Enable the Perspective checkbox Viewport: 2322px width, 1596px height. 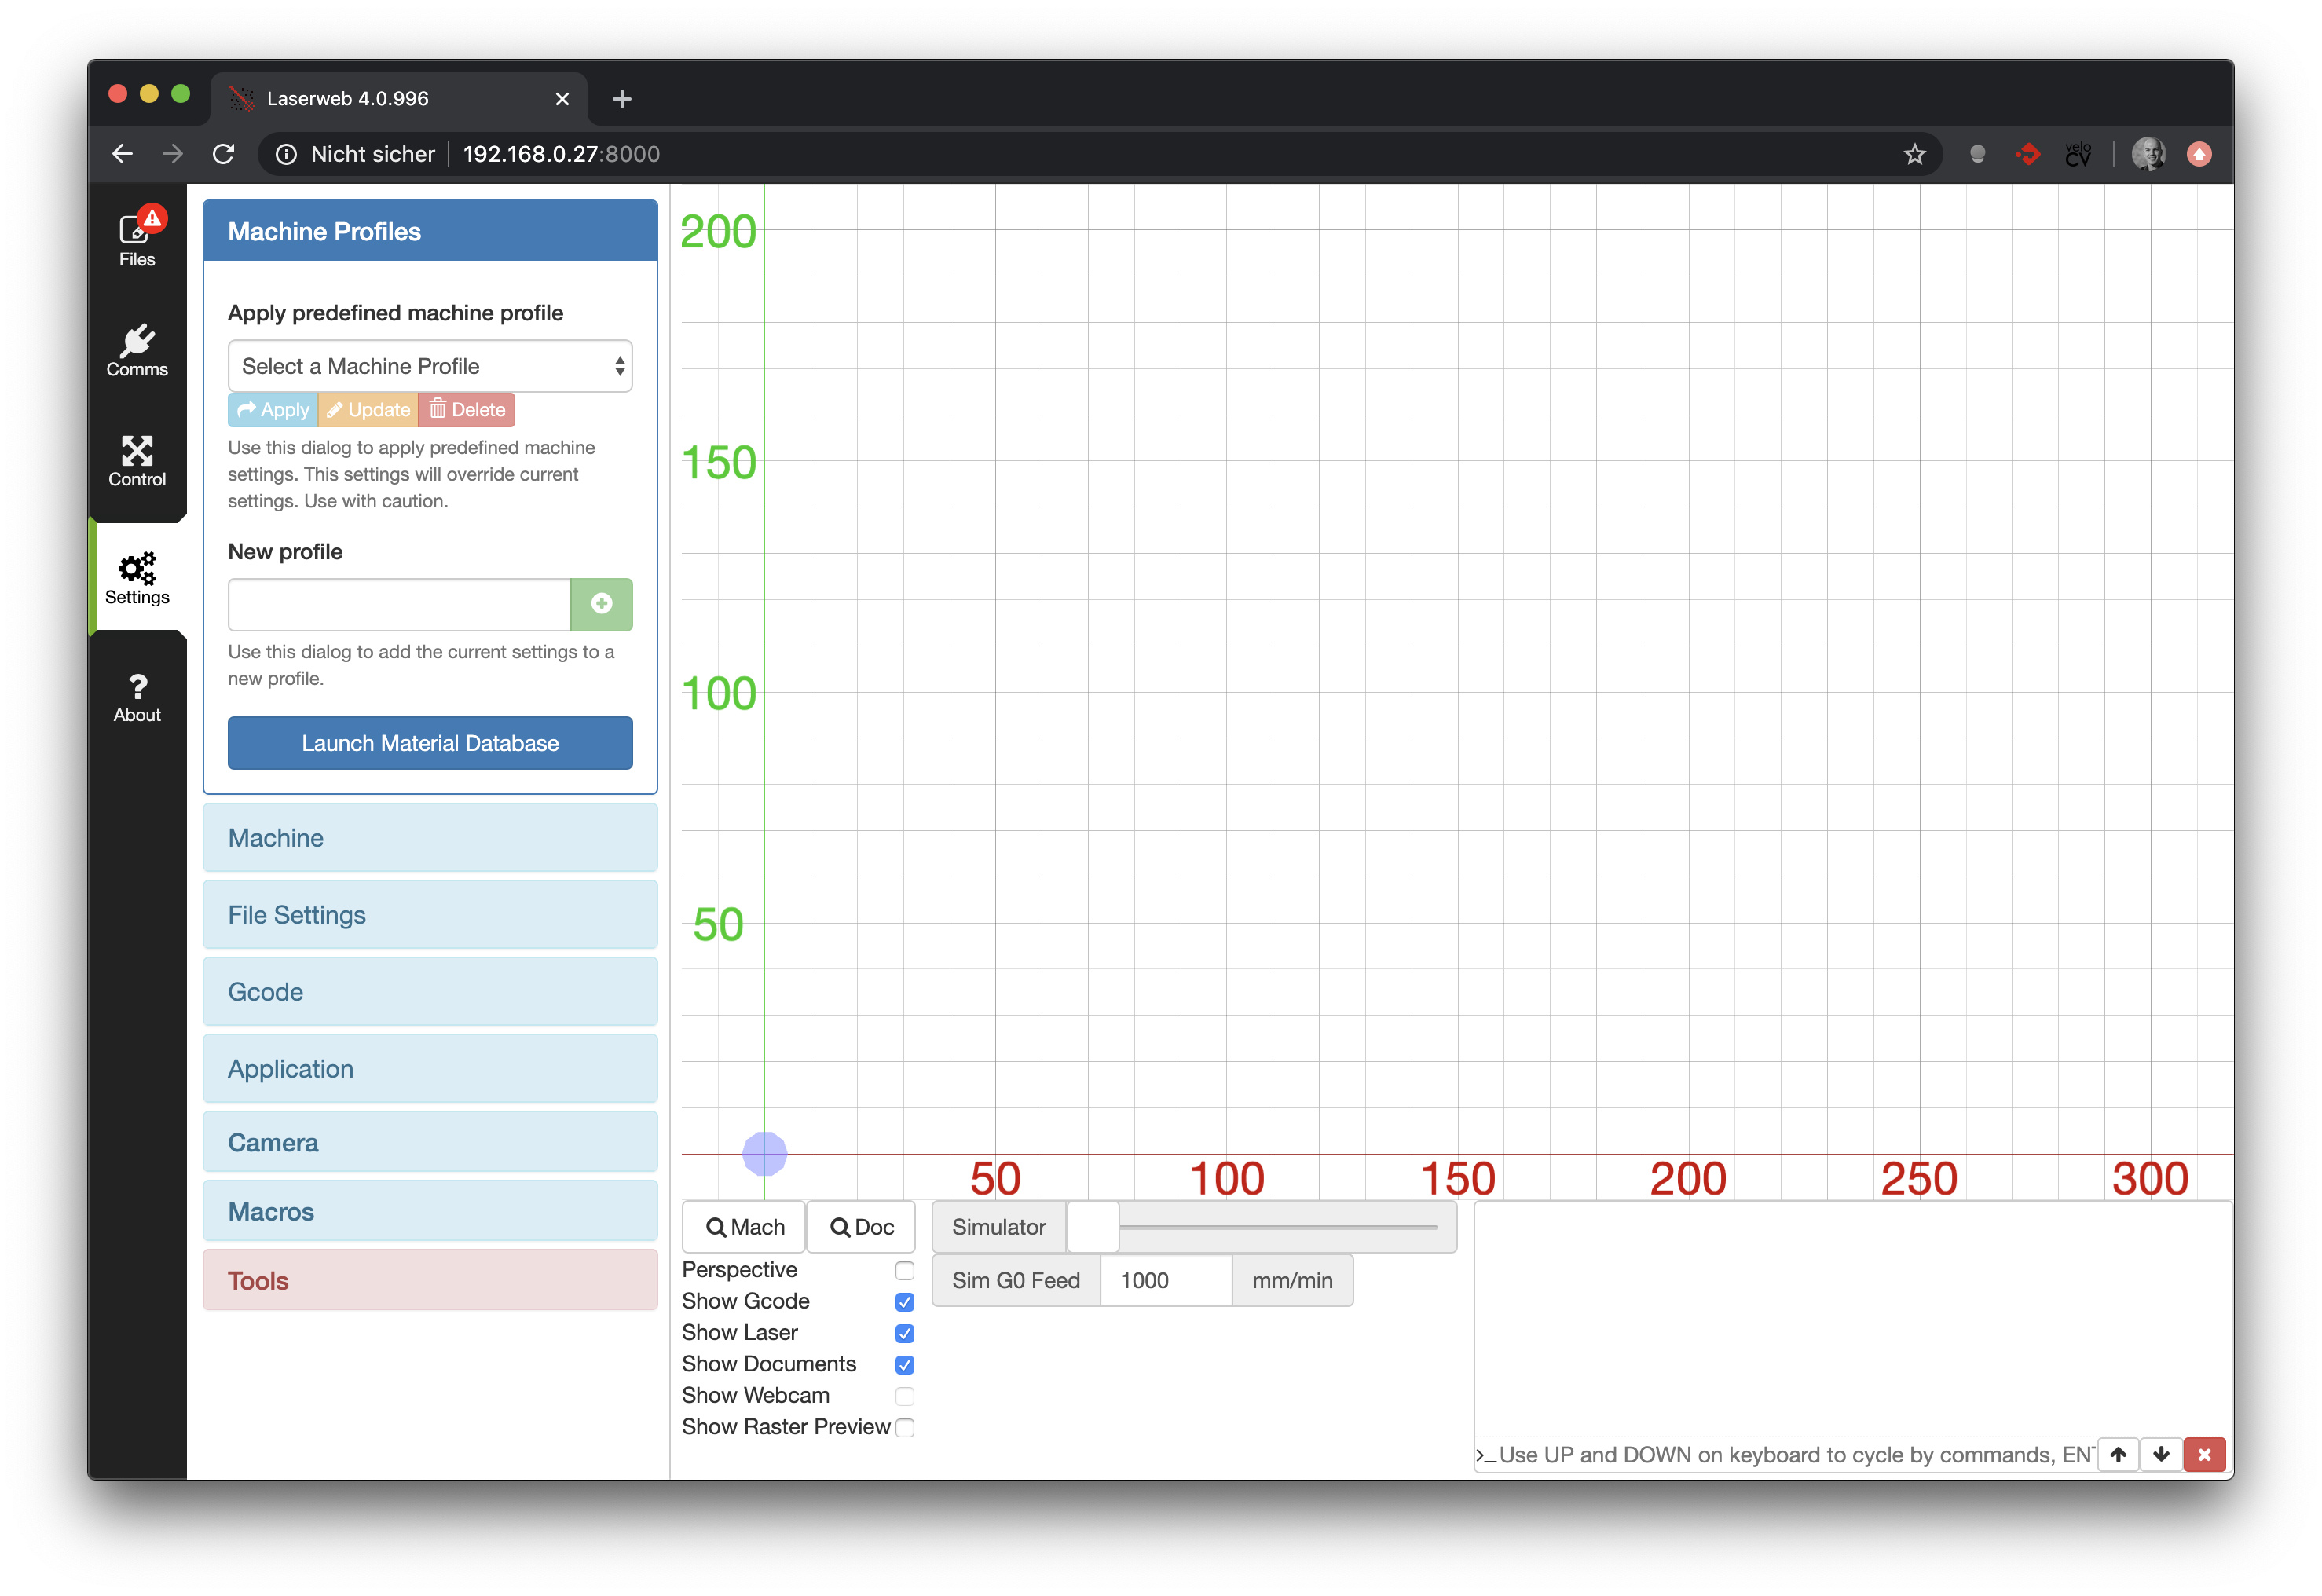tap(904, 1270)
